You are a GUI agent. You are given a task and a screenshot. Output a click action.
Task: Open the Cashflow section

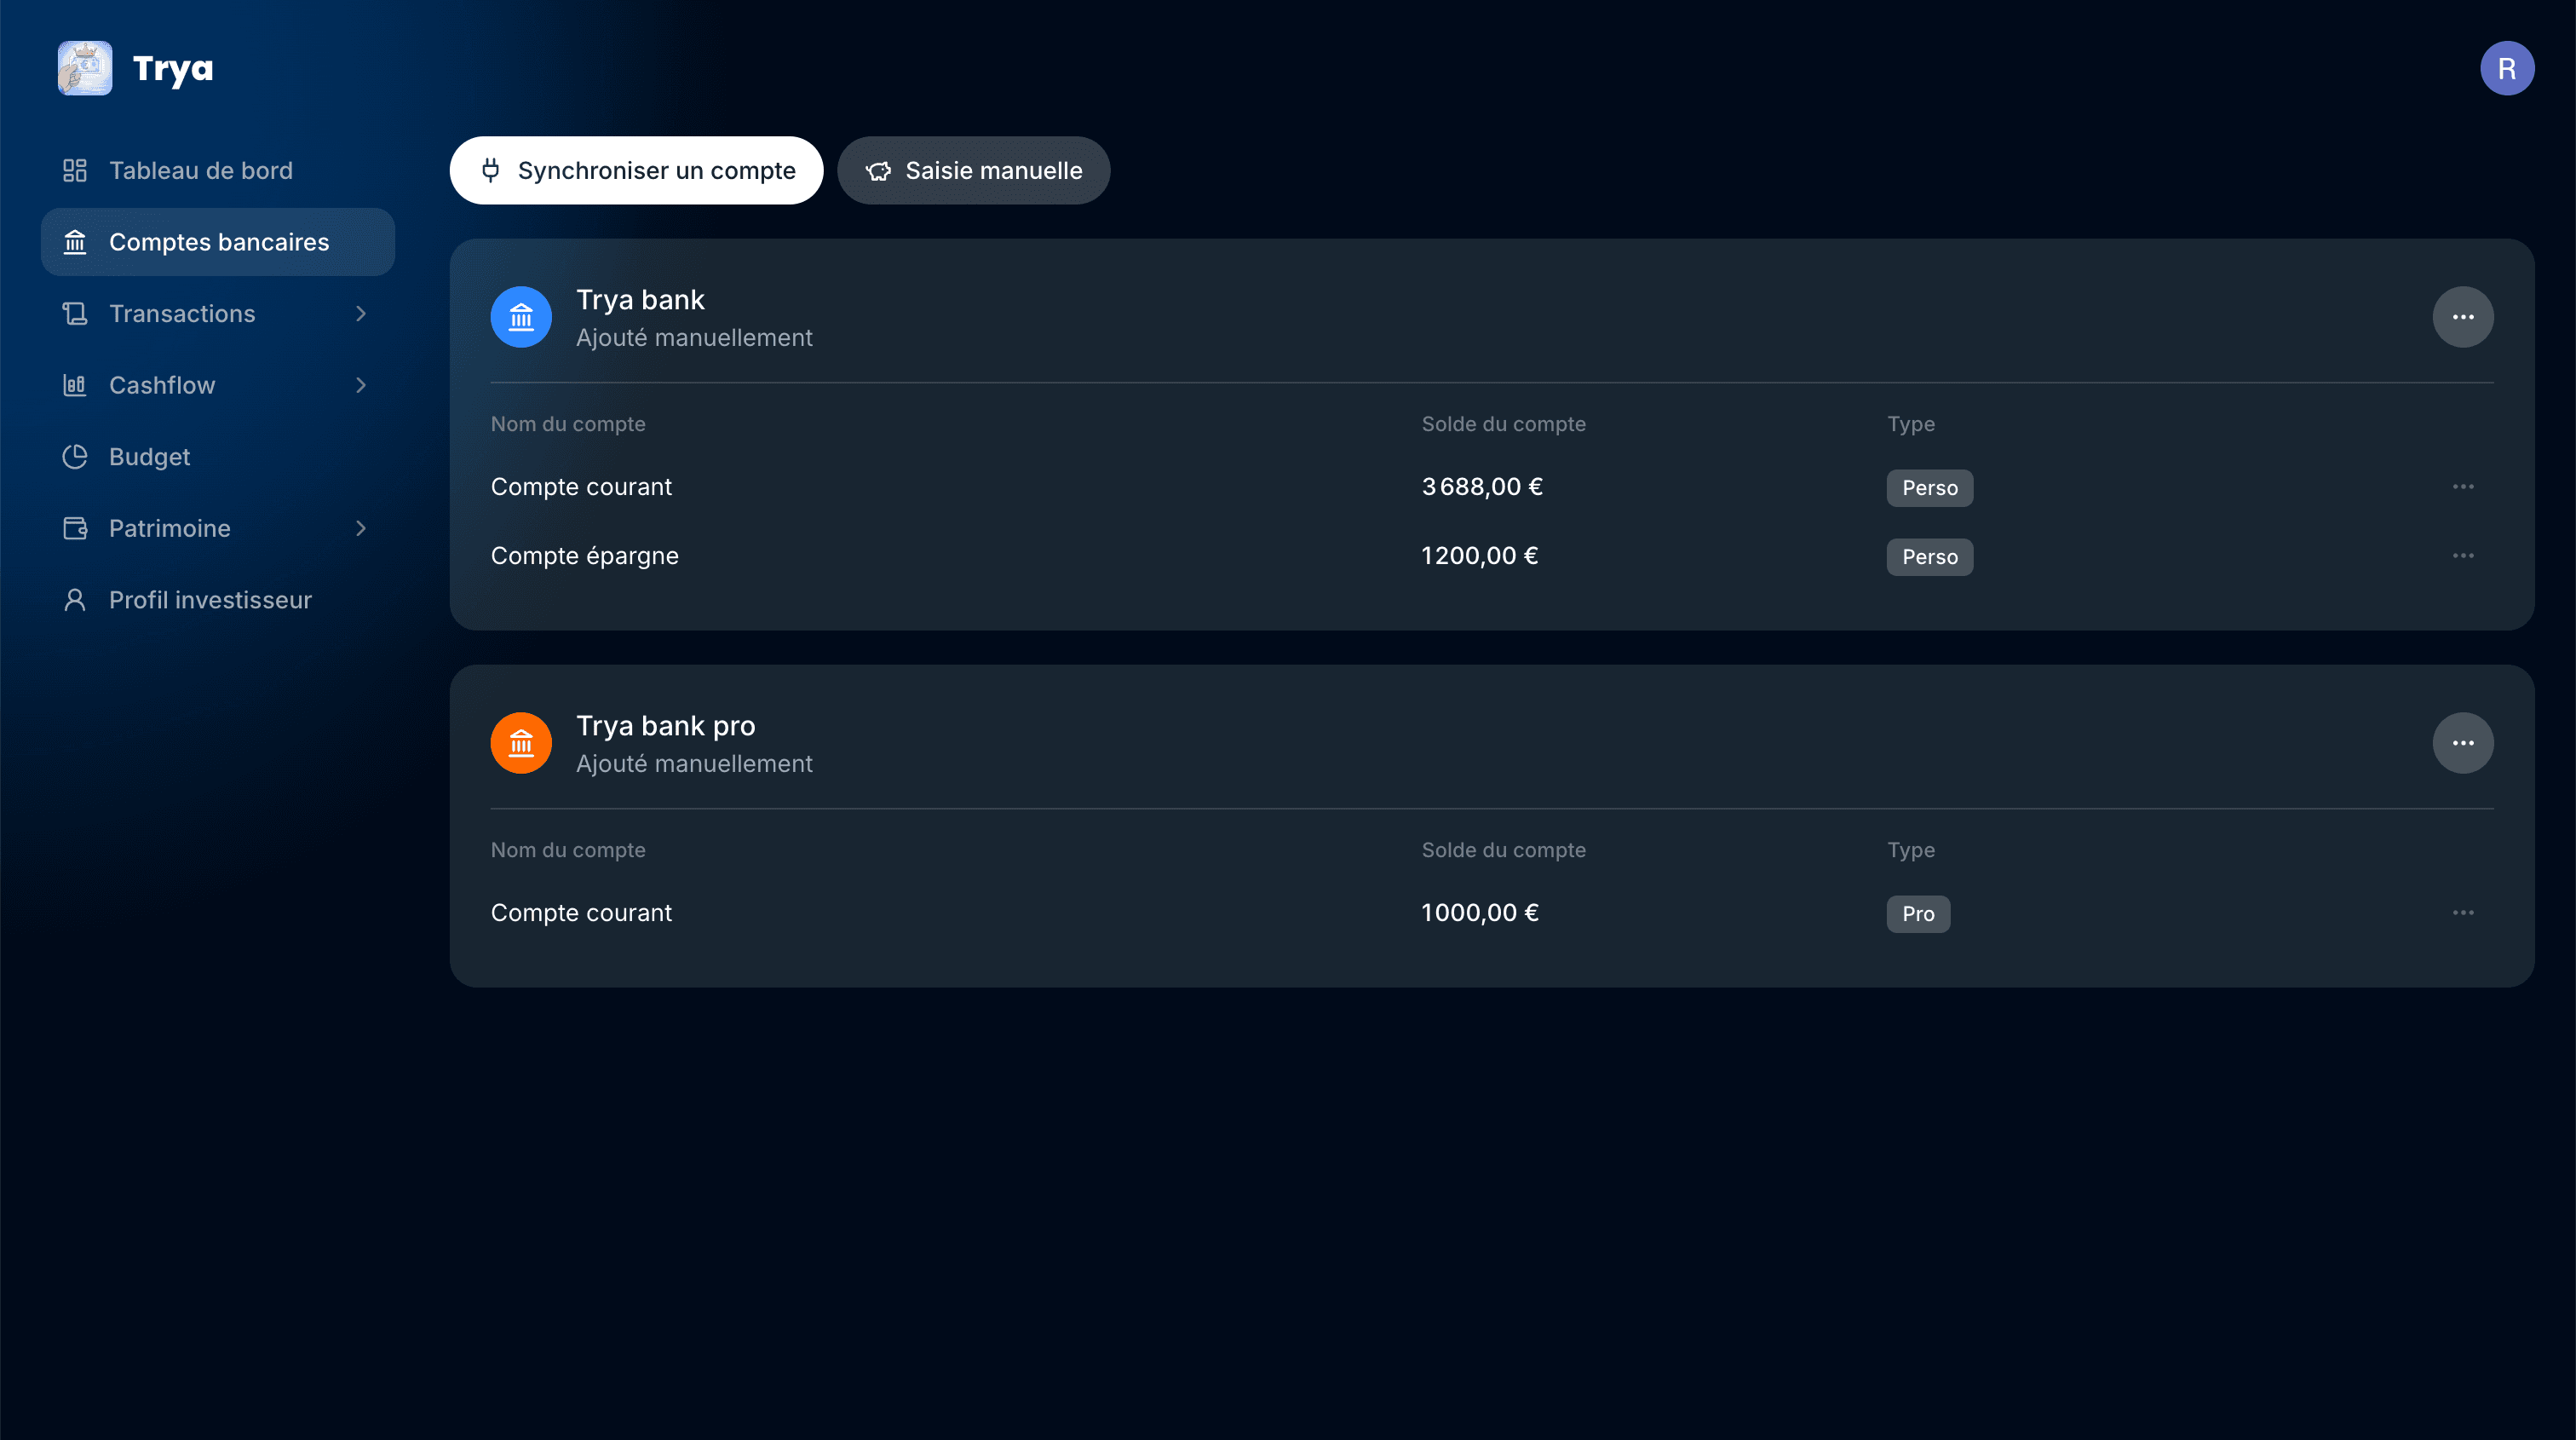pos(218,385)
